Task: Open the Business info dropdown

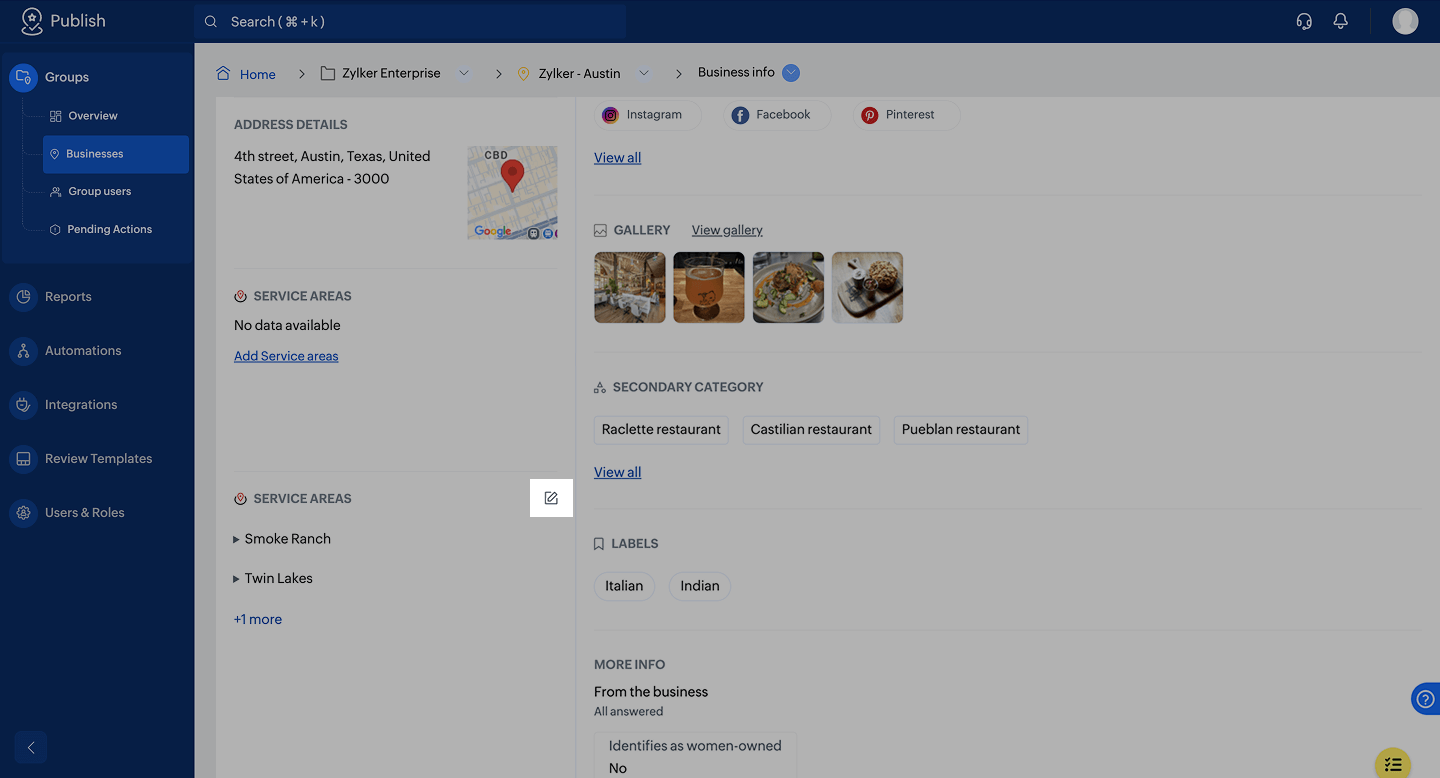Action: [791, 73]
